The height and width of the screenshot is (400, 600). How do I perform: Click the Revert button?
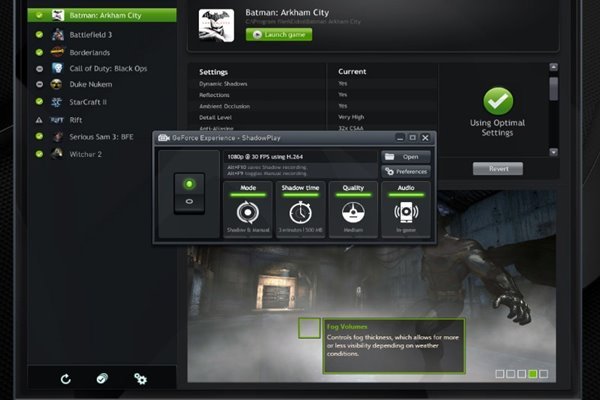[x=498, y=169]
